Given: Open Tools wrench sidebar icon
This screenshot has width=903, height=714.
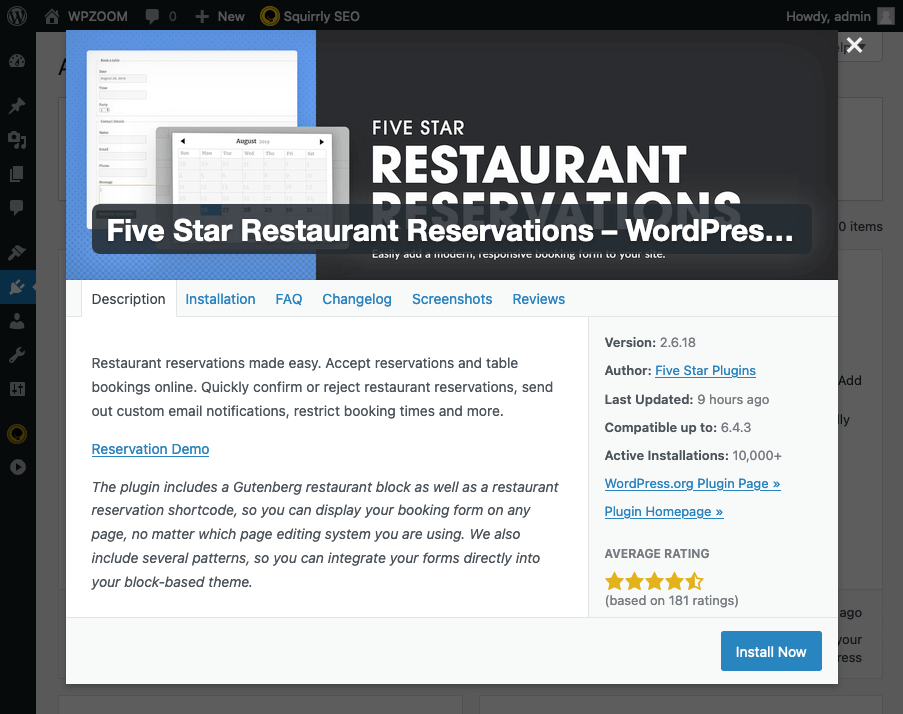Looking at the screenshot, I should point(17,355).
